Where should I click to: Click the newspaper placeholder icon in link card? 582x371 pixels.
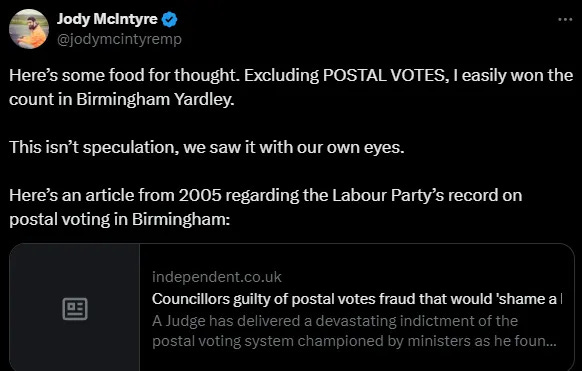pos(75,309)
